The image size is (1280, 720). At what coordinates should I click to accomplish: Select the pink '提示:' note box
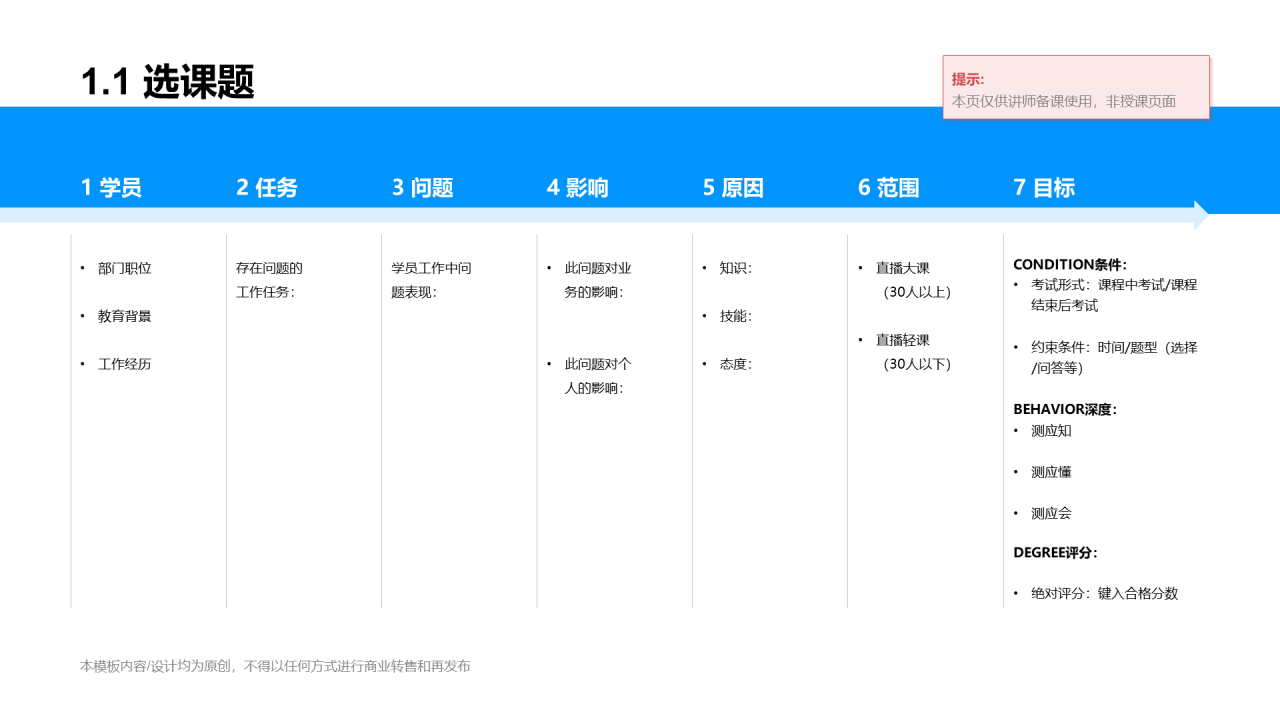coord(1076,87)
